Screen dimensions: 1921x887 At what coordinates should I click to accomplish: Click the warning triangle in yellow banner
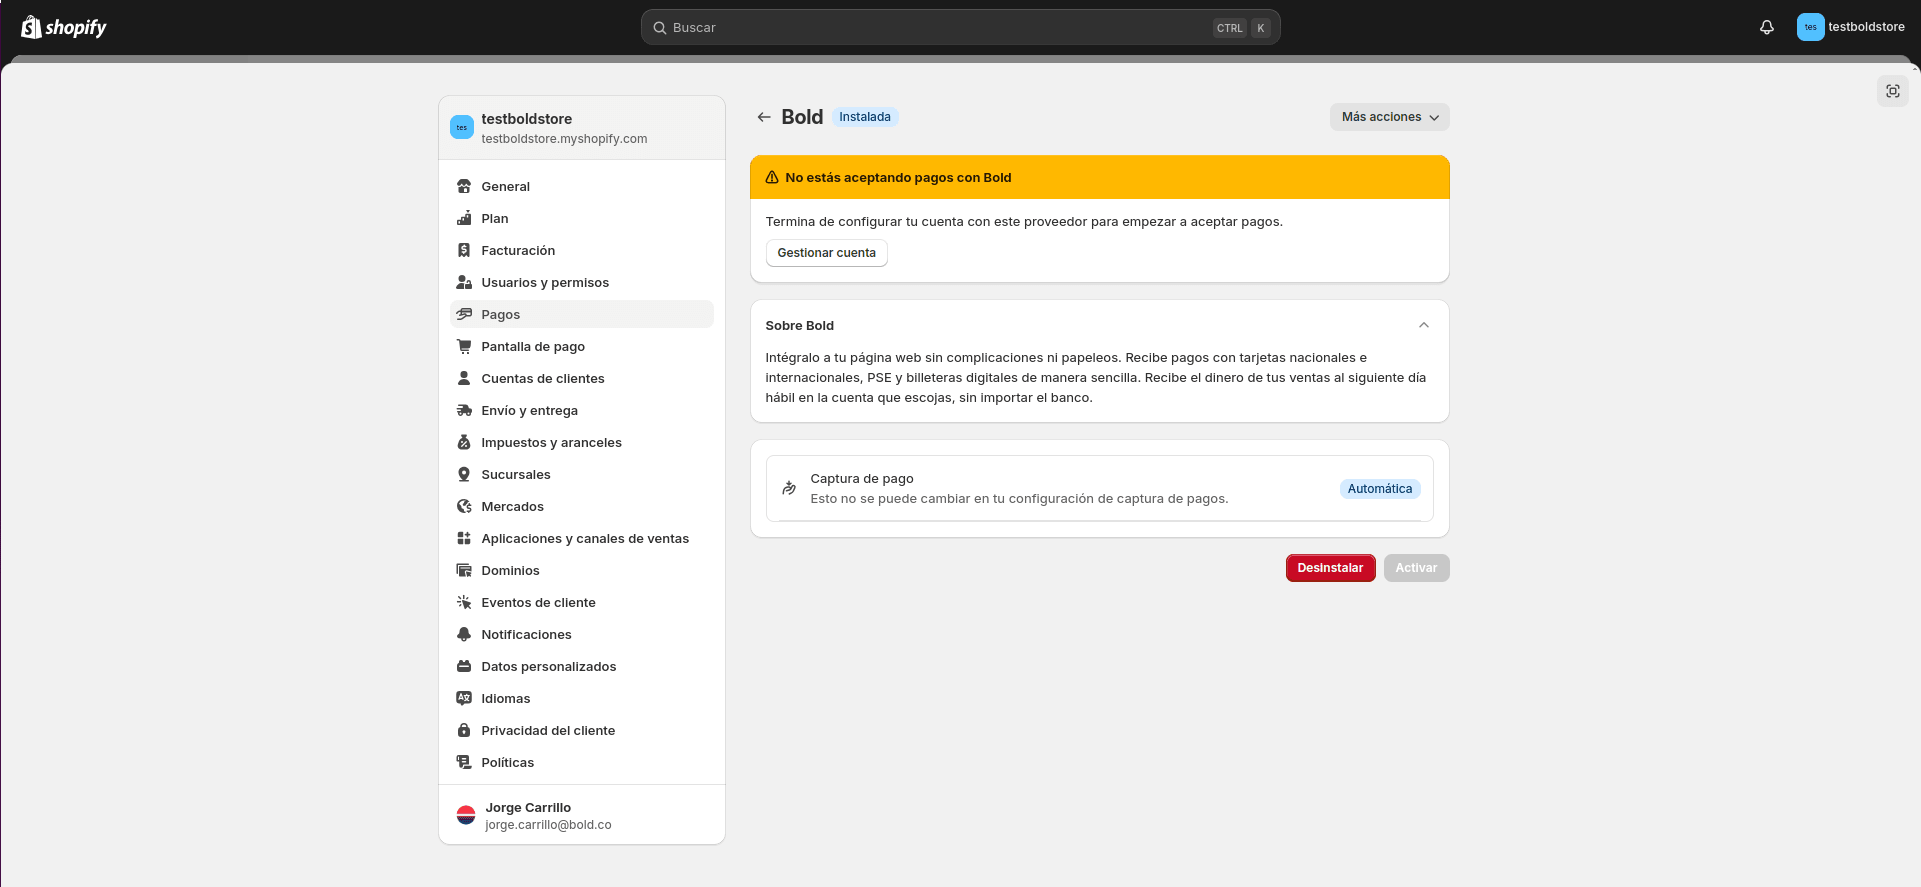772,177
